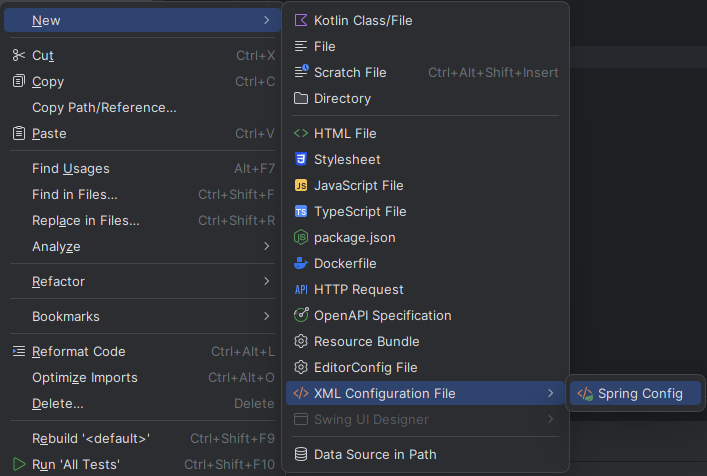Viewport: 707px width, 476px height.
Task: Click the green Run 'All Tests' play icon
Action: [18, 464]
